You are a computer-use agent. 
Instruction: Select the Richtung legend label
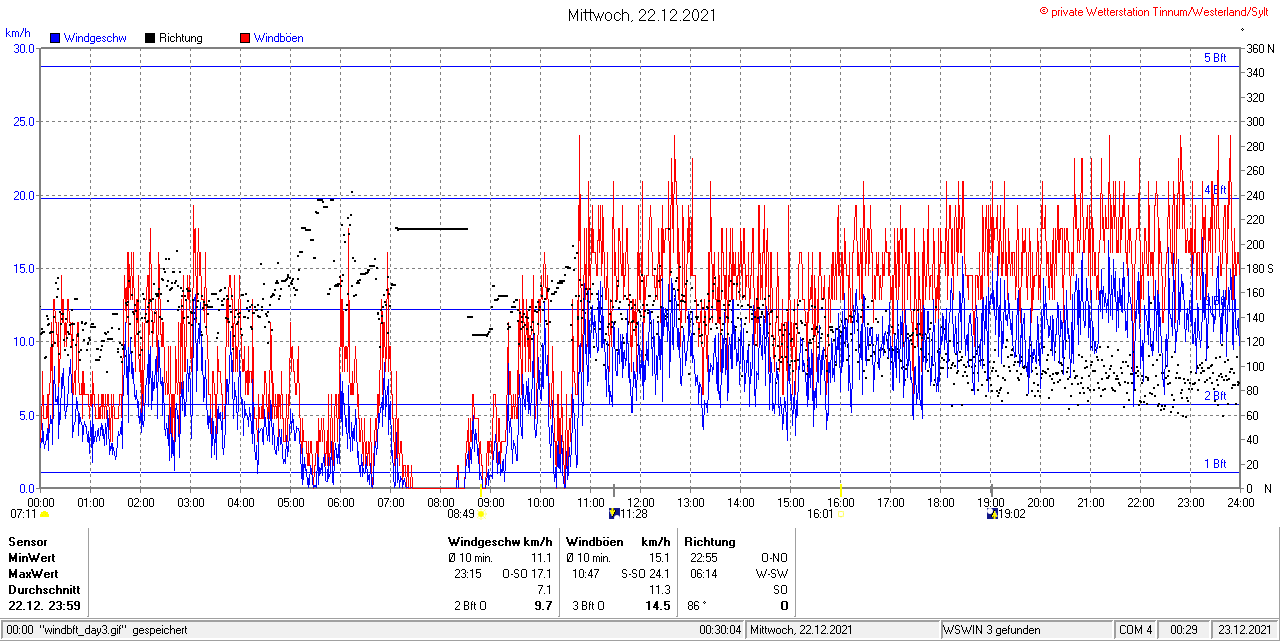(181, 38)
